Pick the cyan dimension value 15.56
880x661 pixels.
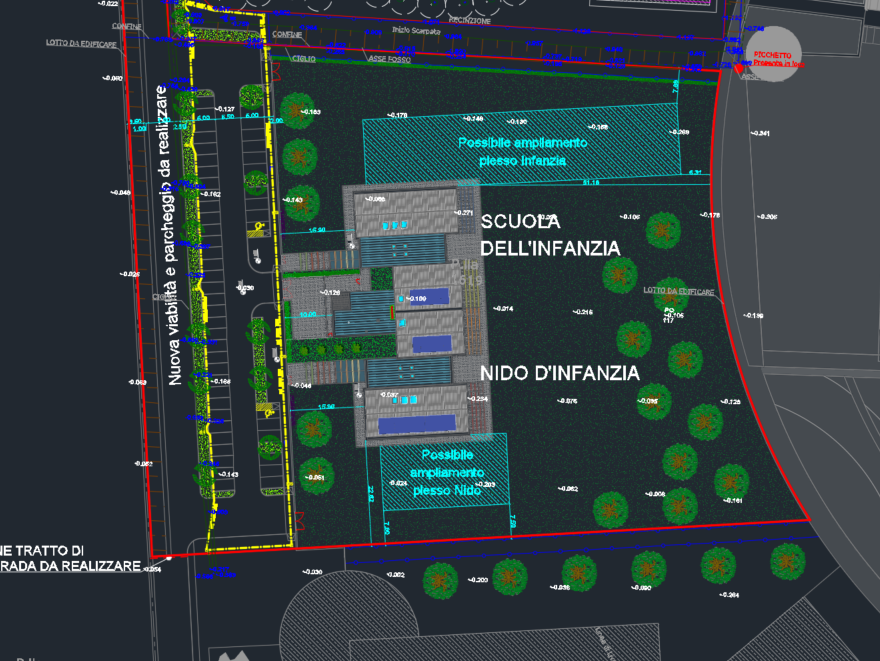[x=326, y=407]
